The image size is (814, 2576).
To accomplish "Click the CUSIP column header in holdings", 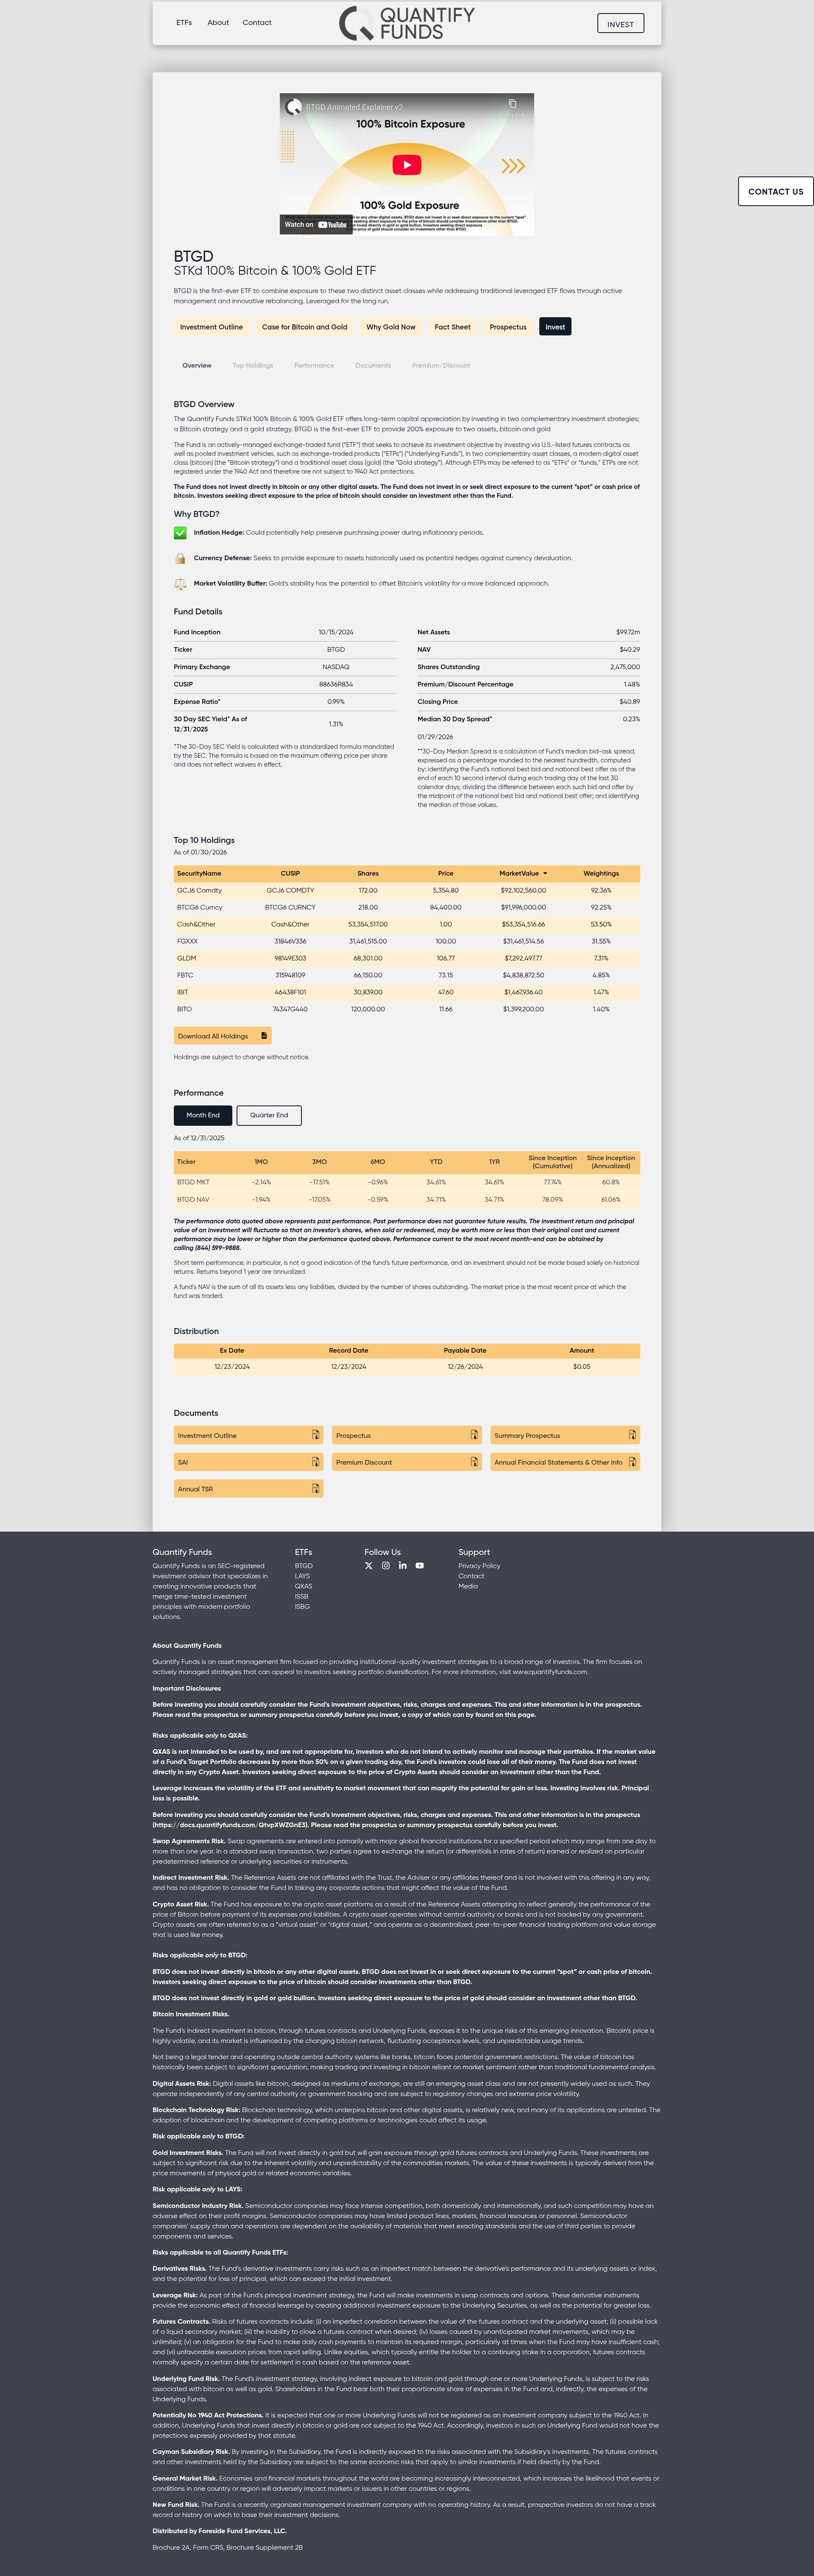I will pos(290,874).
